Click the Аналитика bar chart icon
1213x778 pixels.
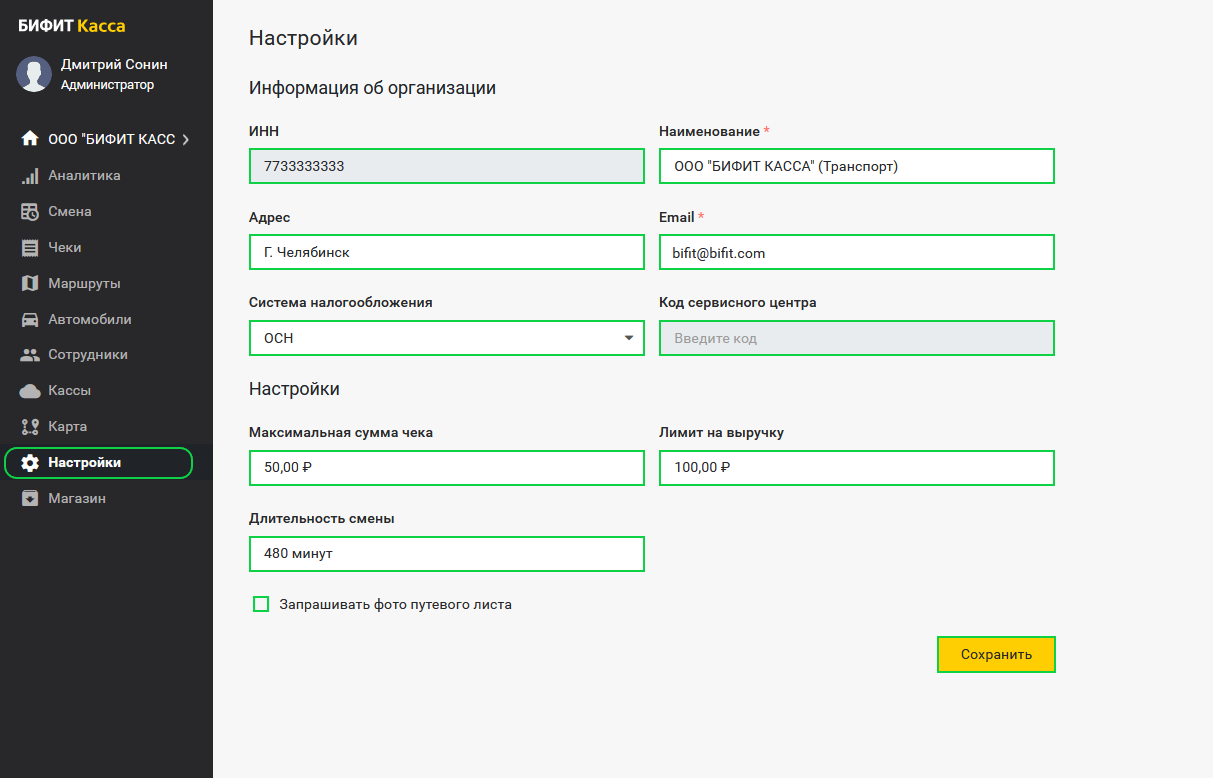tap(30, 176)
